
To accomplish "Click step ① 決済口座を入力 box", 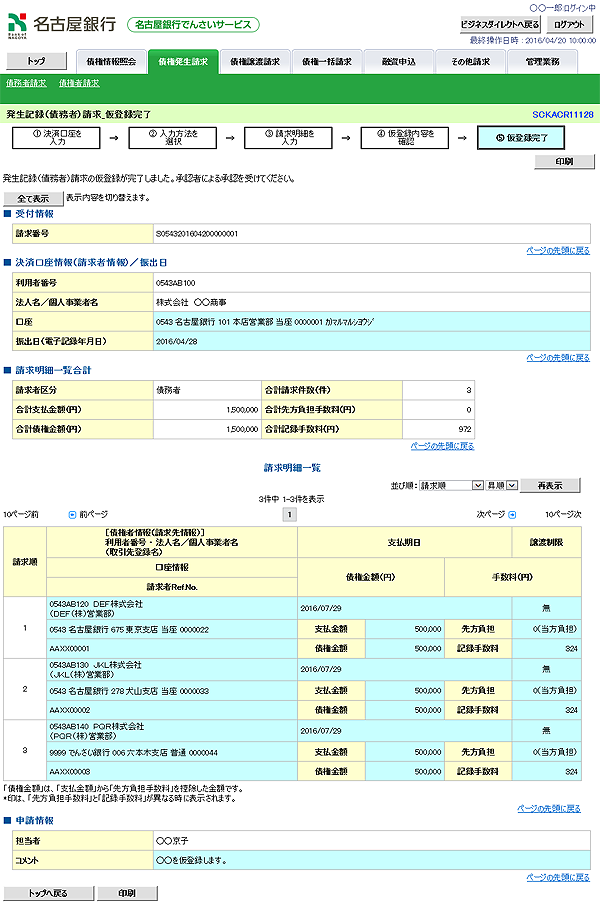I will [56, 138].
